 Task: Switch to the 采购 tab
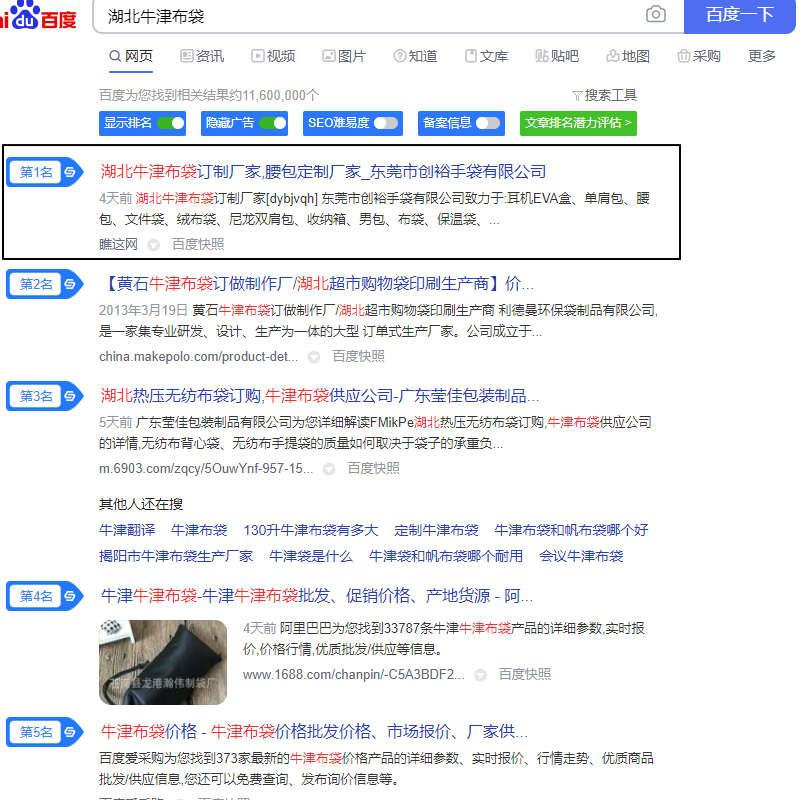(x=699, y=56)
